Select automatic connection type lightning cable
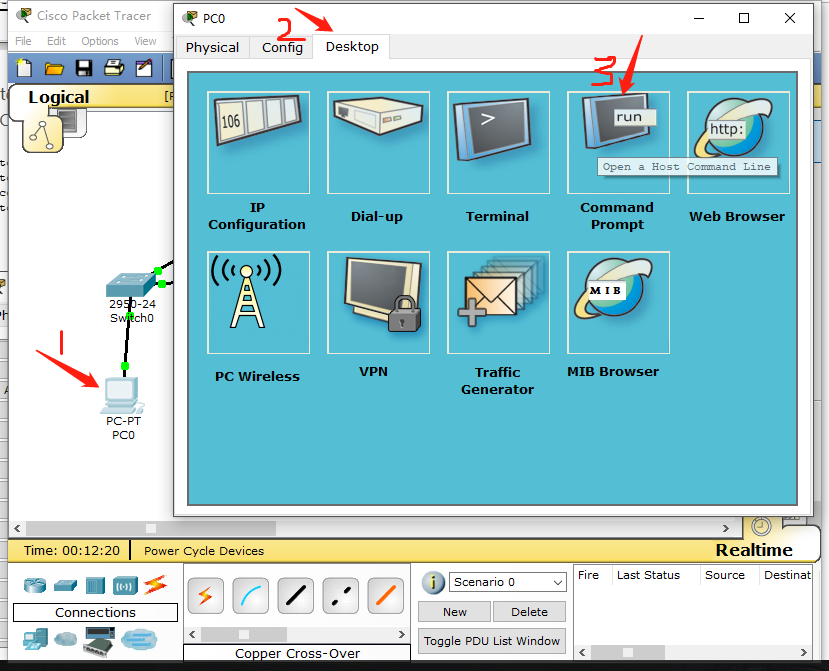 [205, 596]
